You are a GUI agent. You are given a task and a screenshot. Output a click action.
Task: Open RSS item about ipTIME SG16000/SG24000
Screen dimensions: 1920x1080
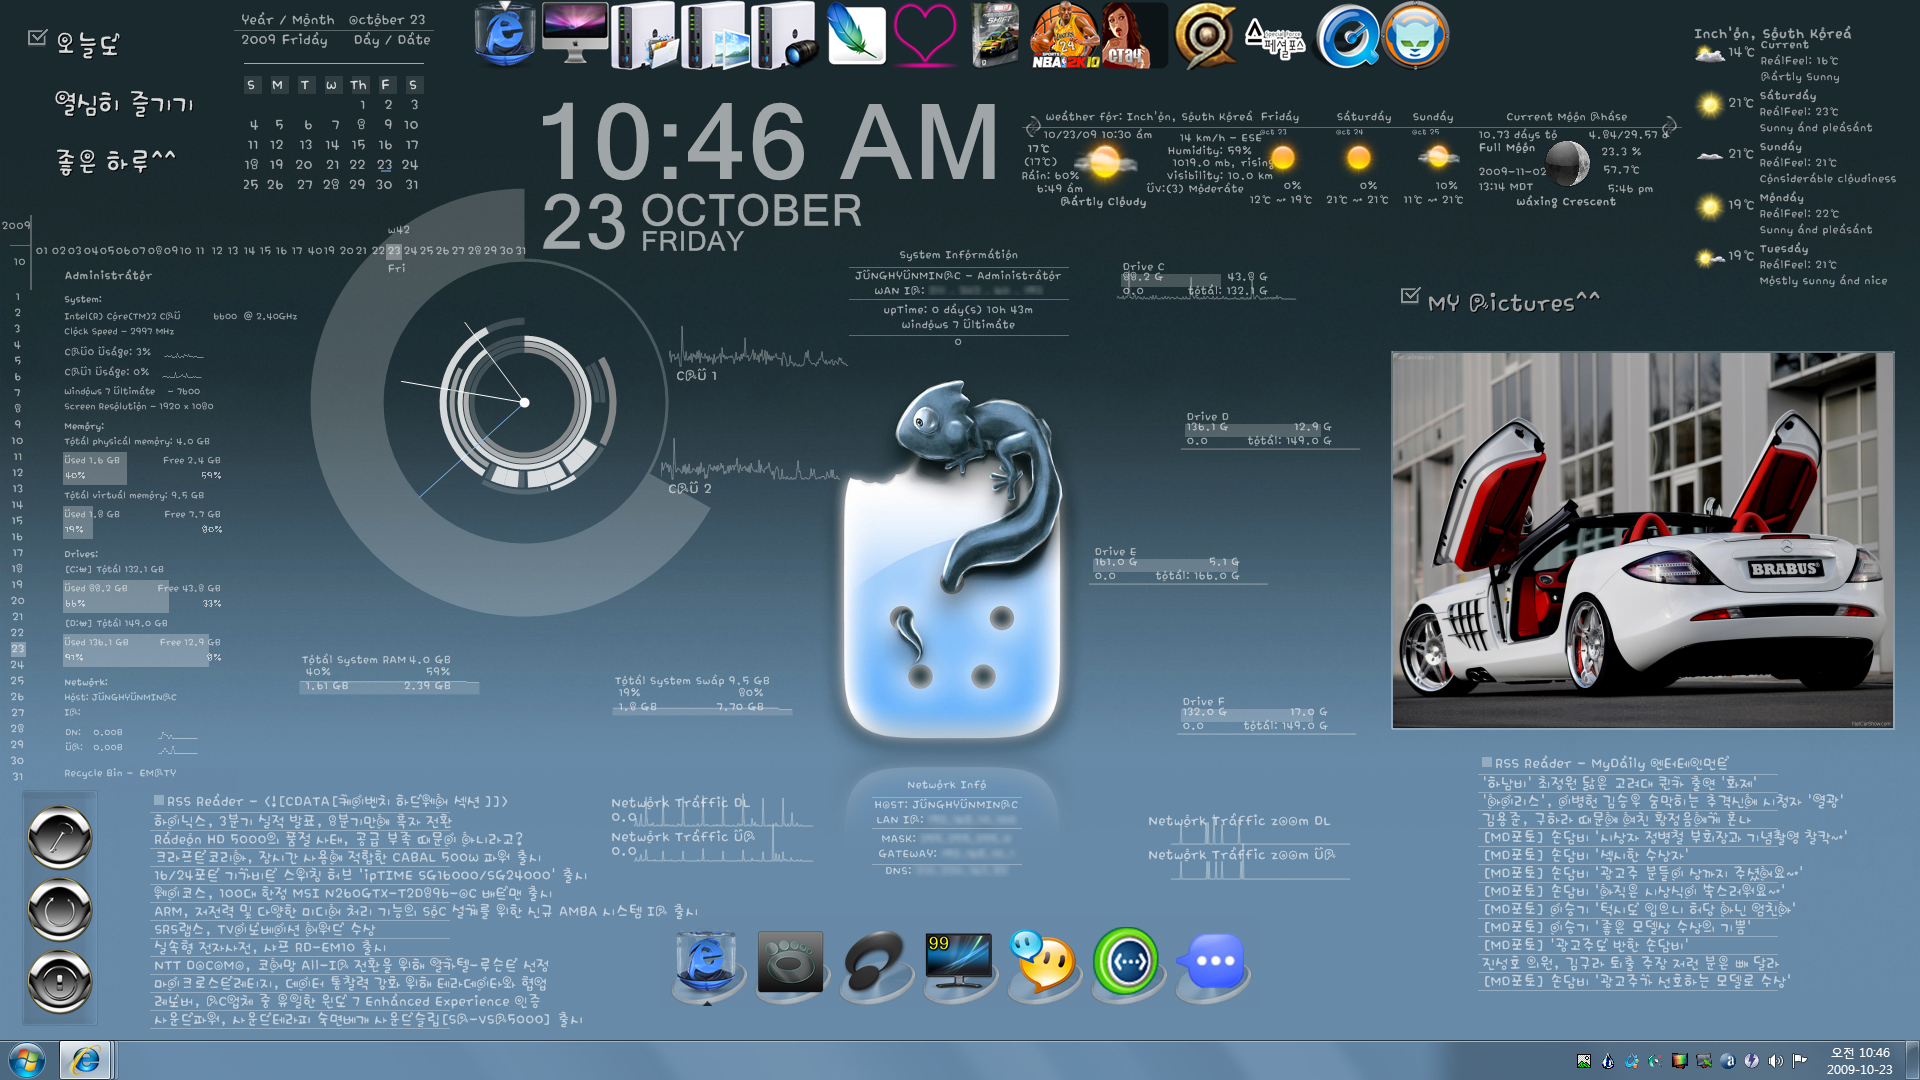pos(370,875)
